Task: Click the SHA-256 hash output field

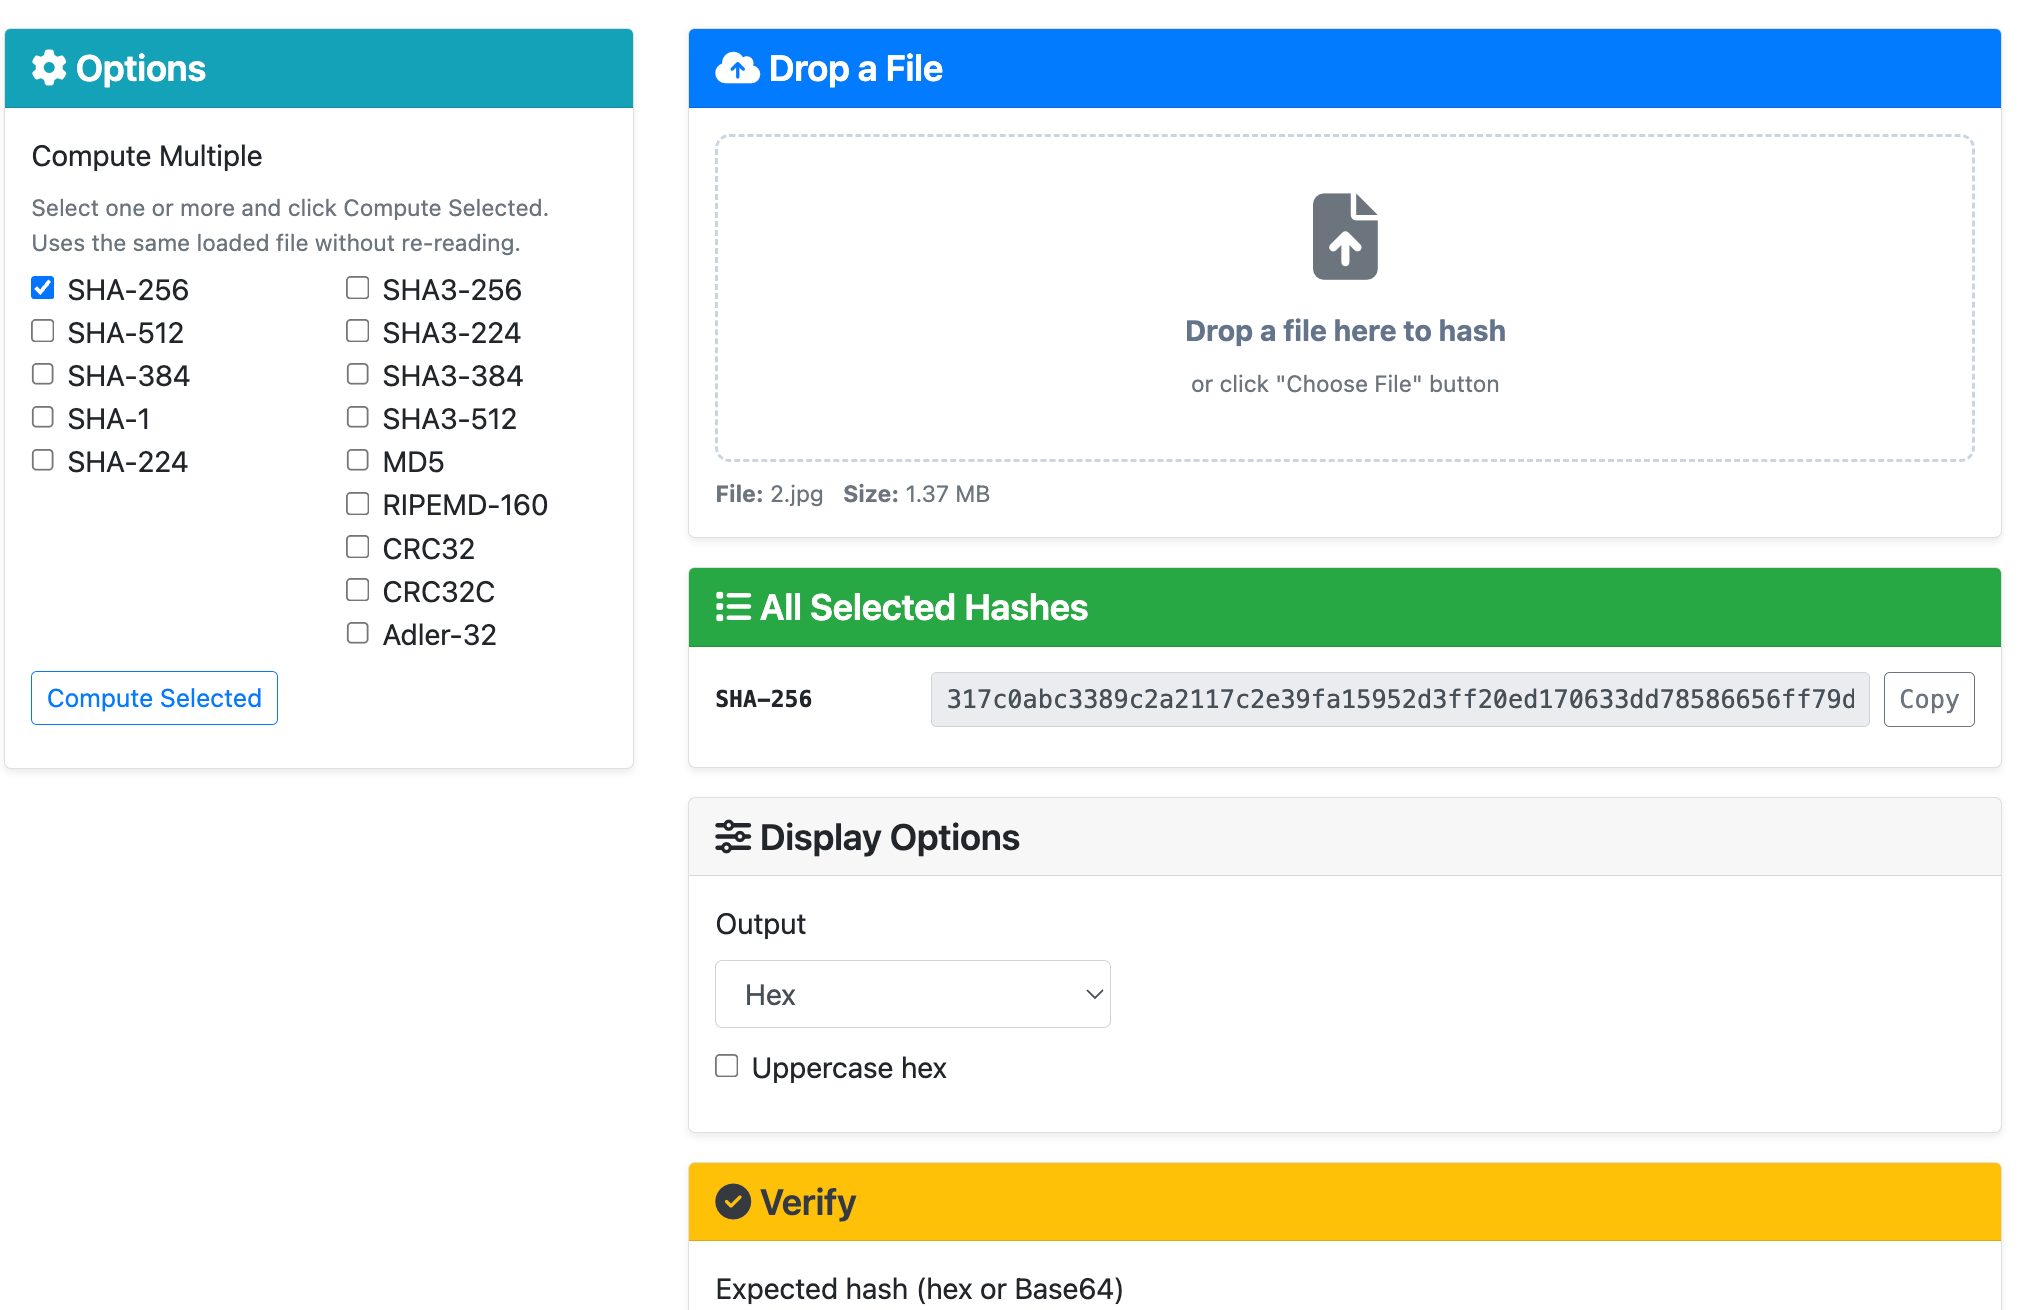Action: tap(1398, 698)
